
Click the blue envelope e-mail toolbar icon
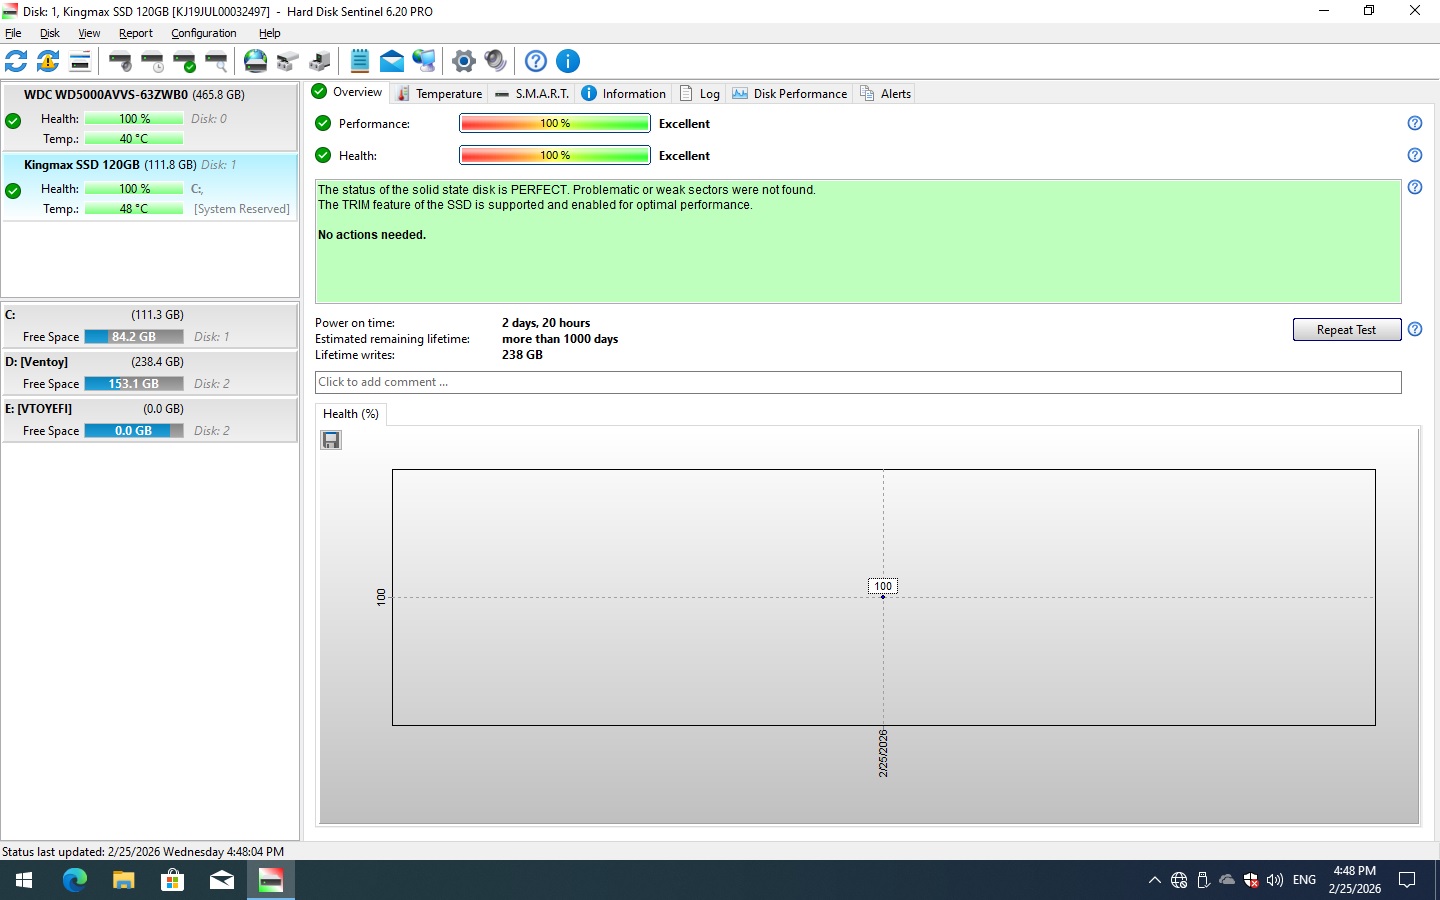(392, 61)
